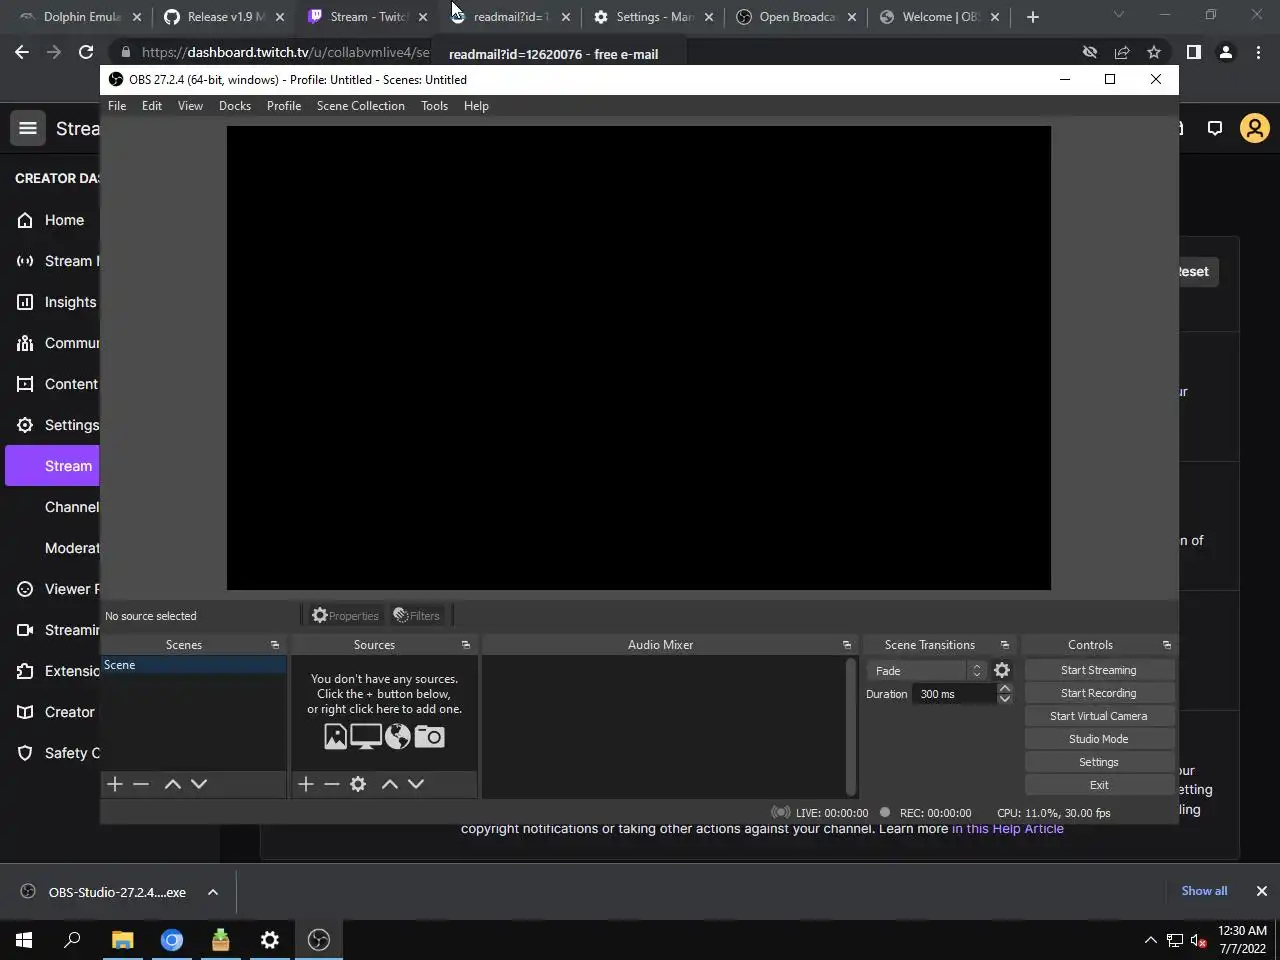The height and width of the screenshot is (960, 1280).
Task: Pop out the Controls dock icon
Action: click(1167, 645)
